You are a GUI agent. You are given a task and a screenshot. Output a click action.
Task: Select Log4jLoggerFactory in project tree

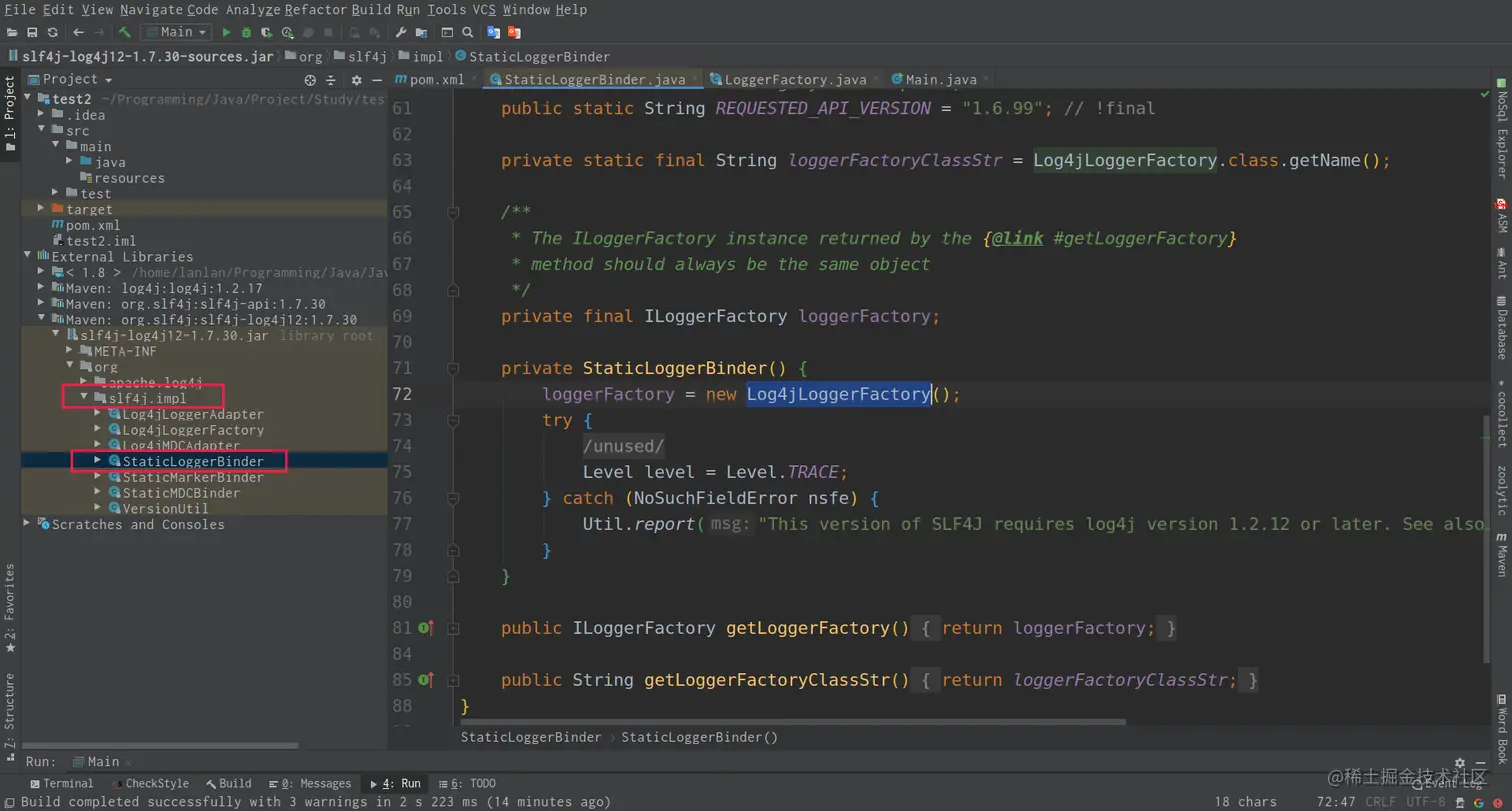tap(193, 430)
